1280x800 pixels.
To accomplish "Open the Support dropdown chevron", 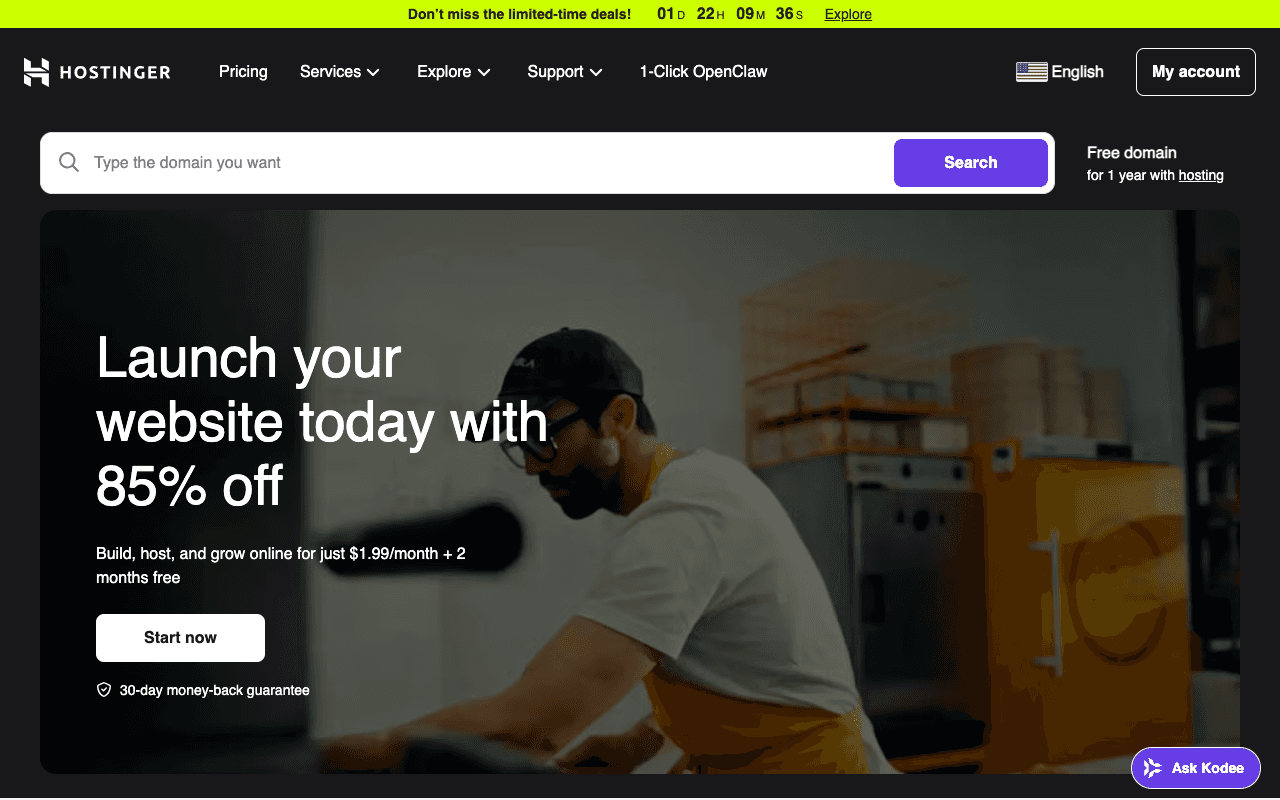I will coord(596,72).
